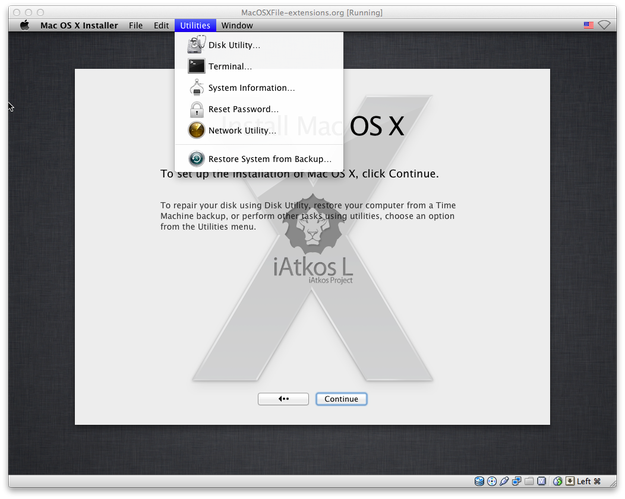This screenshot has width=625, height=499.
Task: Open Network Utility menu entry
Action: coord(259,130)
